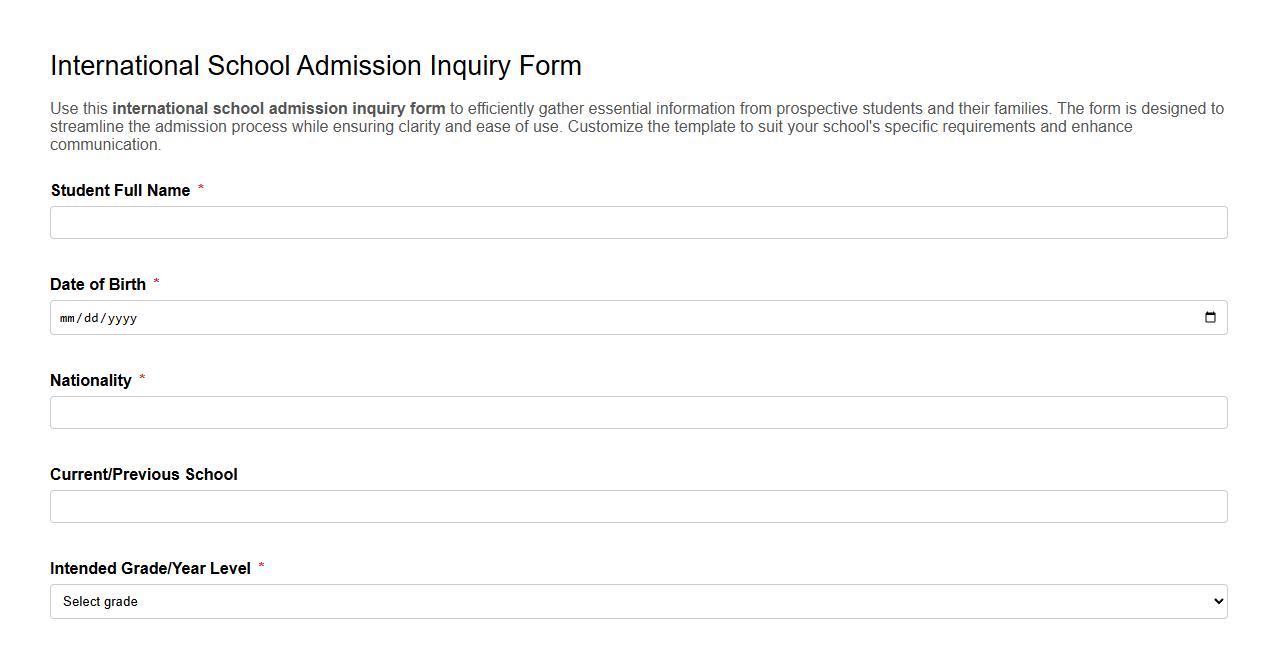Select the day segment in Date of Birth
Screen dimensions: 1278x650
pos(90,318)
